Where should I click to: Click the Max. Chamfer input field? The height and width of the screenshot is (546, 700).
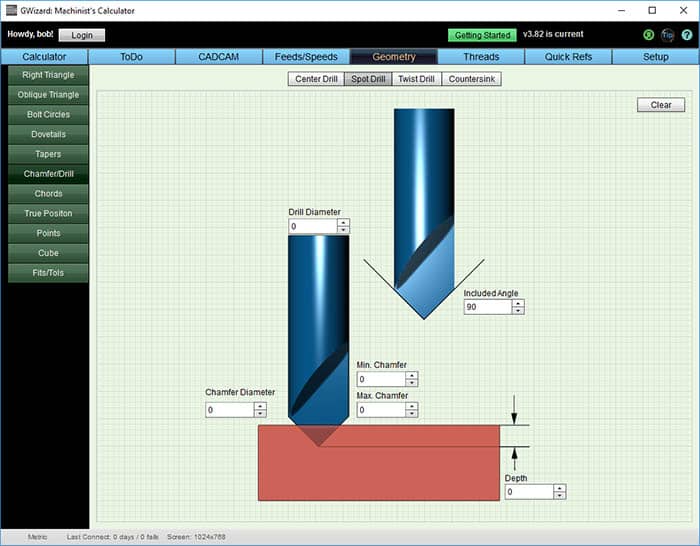click(381, 410)
